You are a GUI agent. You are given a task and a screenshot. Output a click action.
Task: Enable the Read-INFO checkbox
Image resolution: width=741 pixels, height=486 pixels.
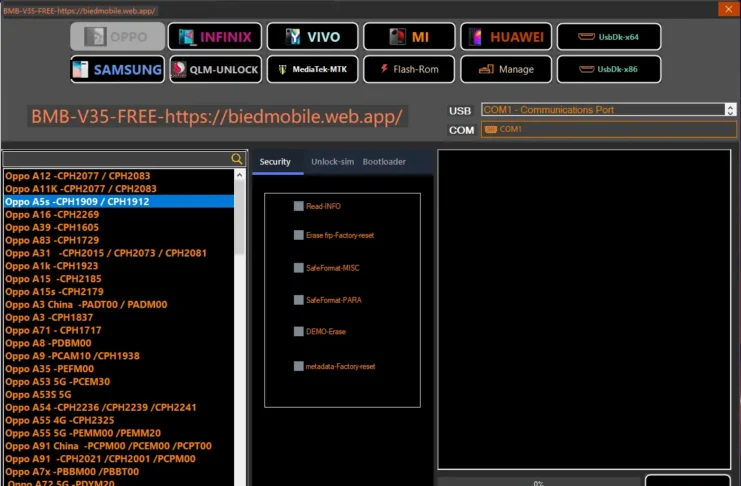point(299,206)
